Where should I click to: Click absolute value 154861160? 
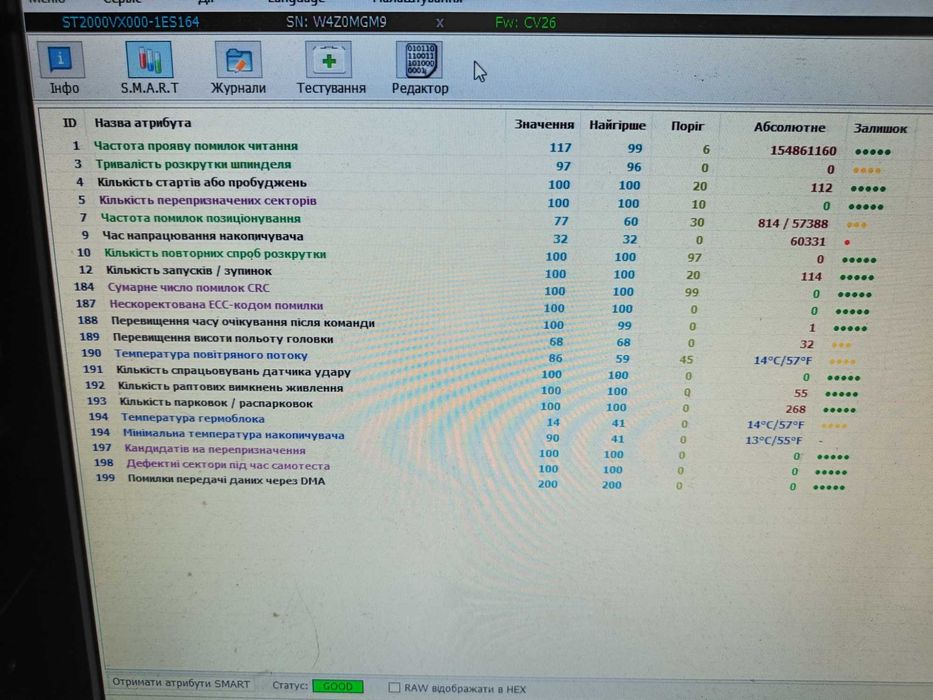click(x=803, y=151)
